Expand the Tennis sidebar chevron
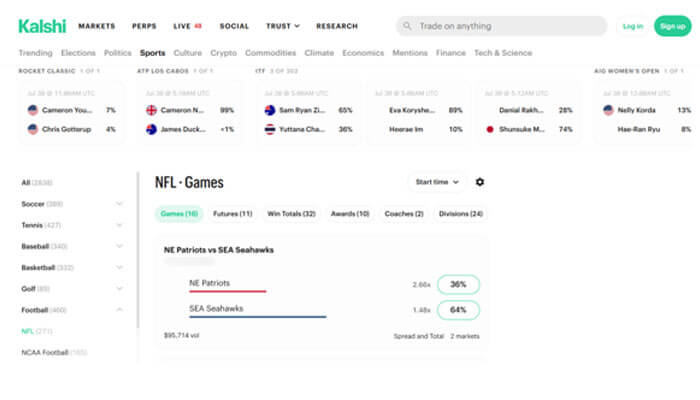 119,225
